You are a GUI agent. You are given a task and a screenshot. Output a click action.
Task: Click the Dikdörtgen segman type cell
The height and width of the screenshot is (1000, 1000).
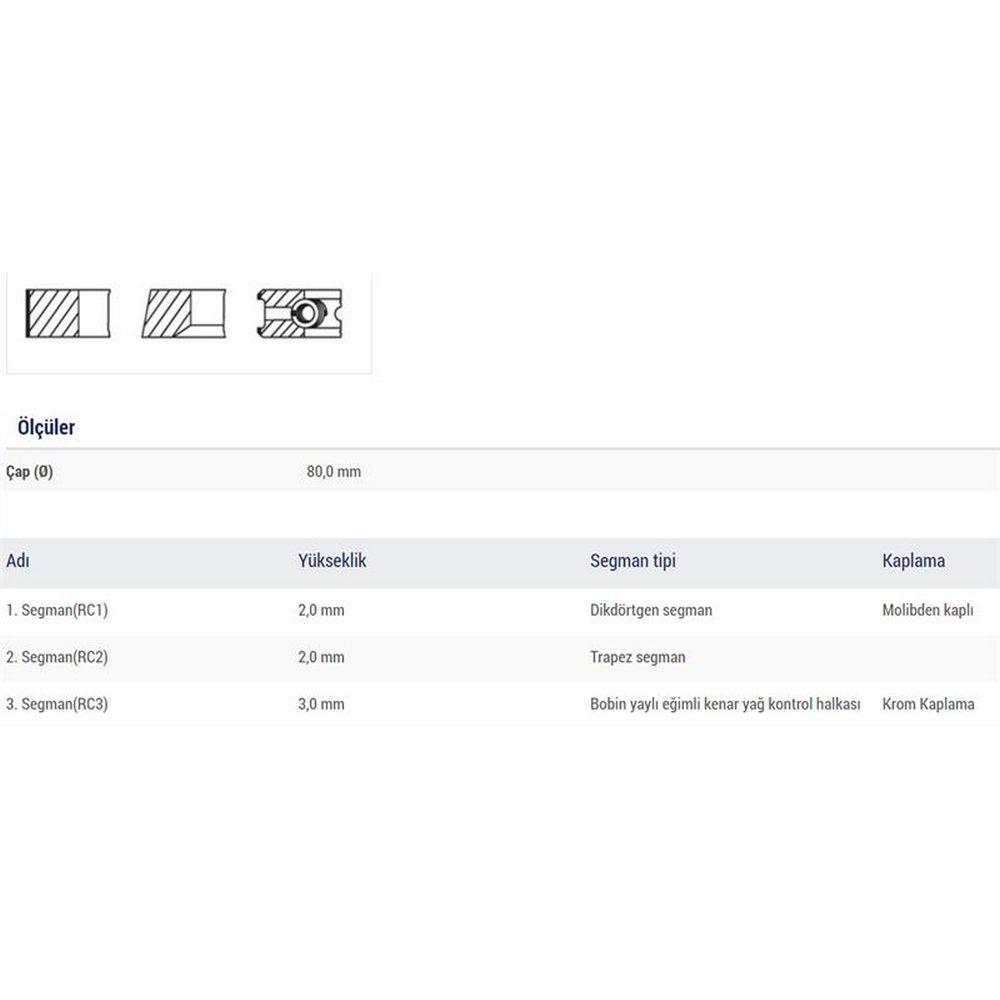pyautogui.click(x=651, y=610)
